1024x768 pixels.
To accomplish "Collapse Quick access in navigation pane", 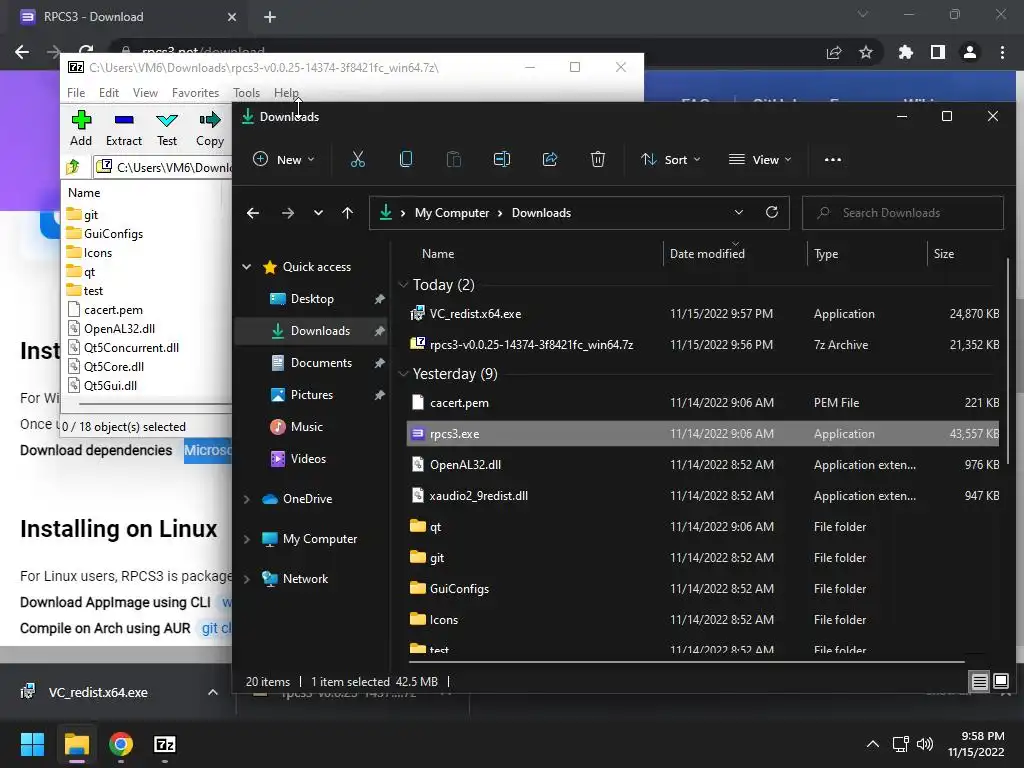I will tap(247, 266).
